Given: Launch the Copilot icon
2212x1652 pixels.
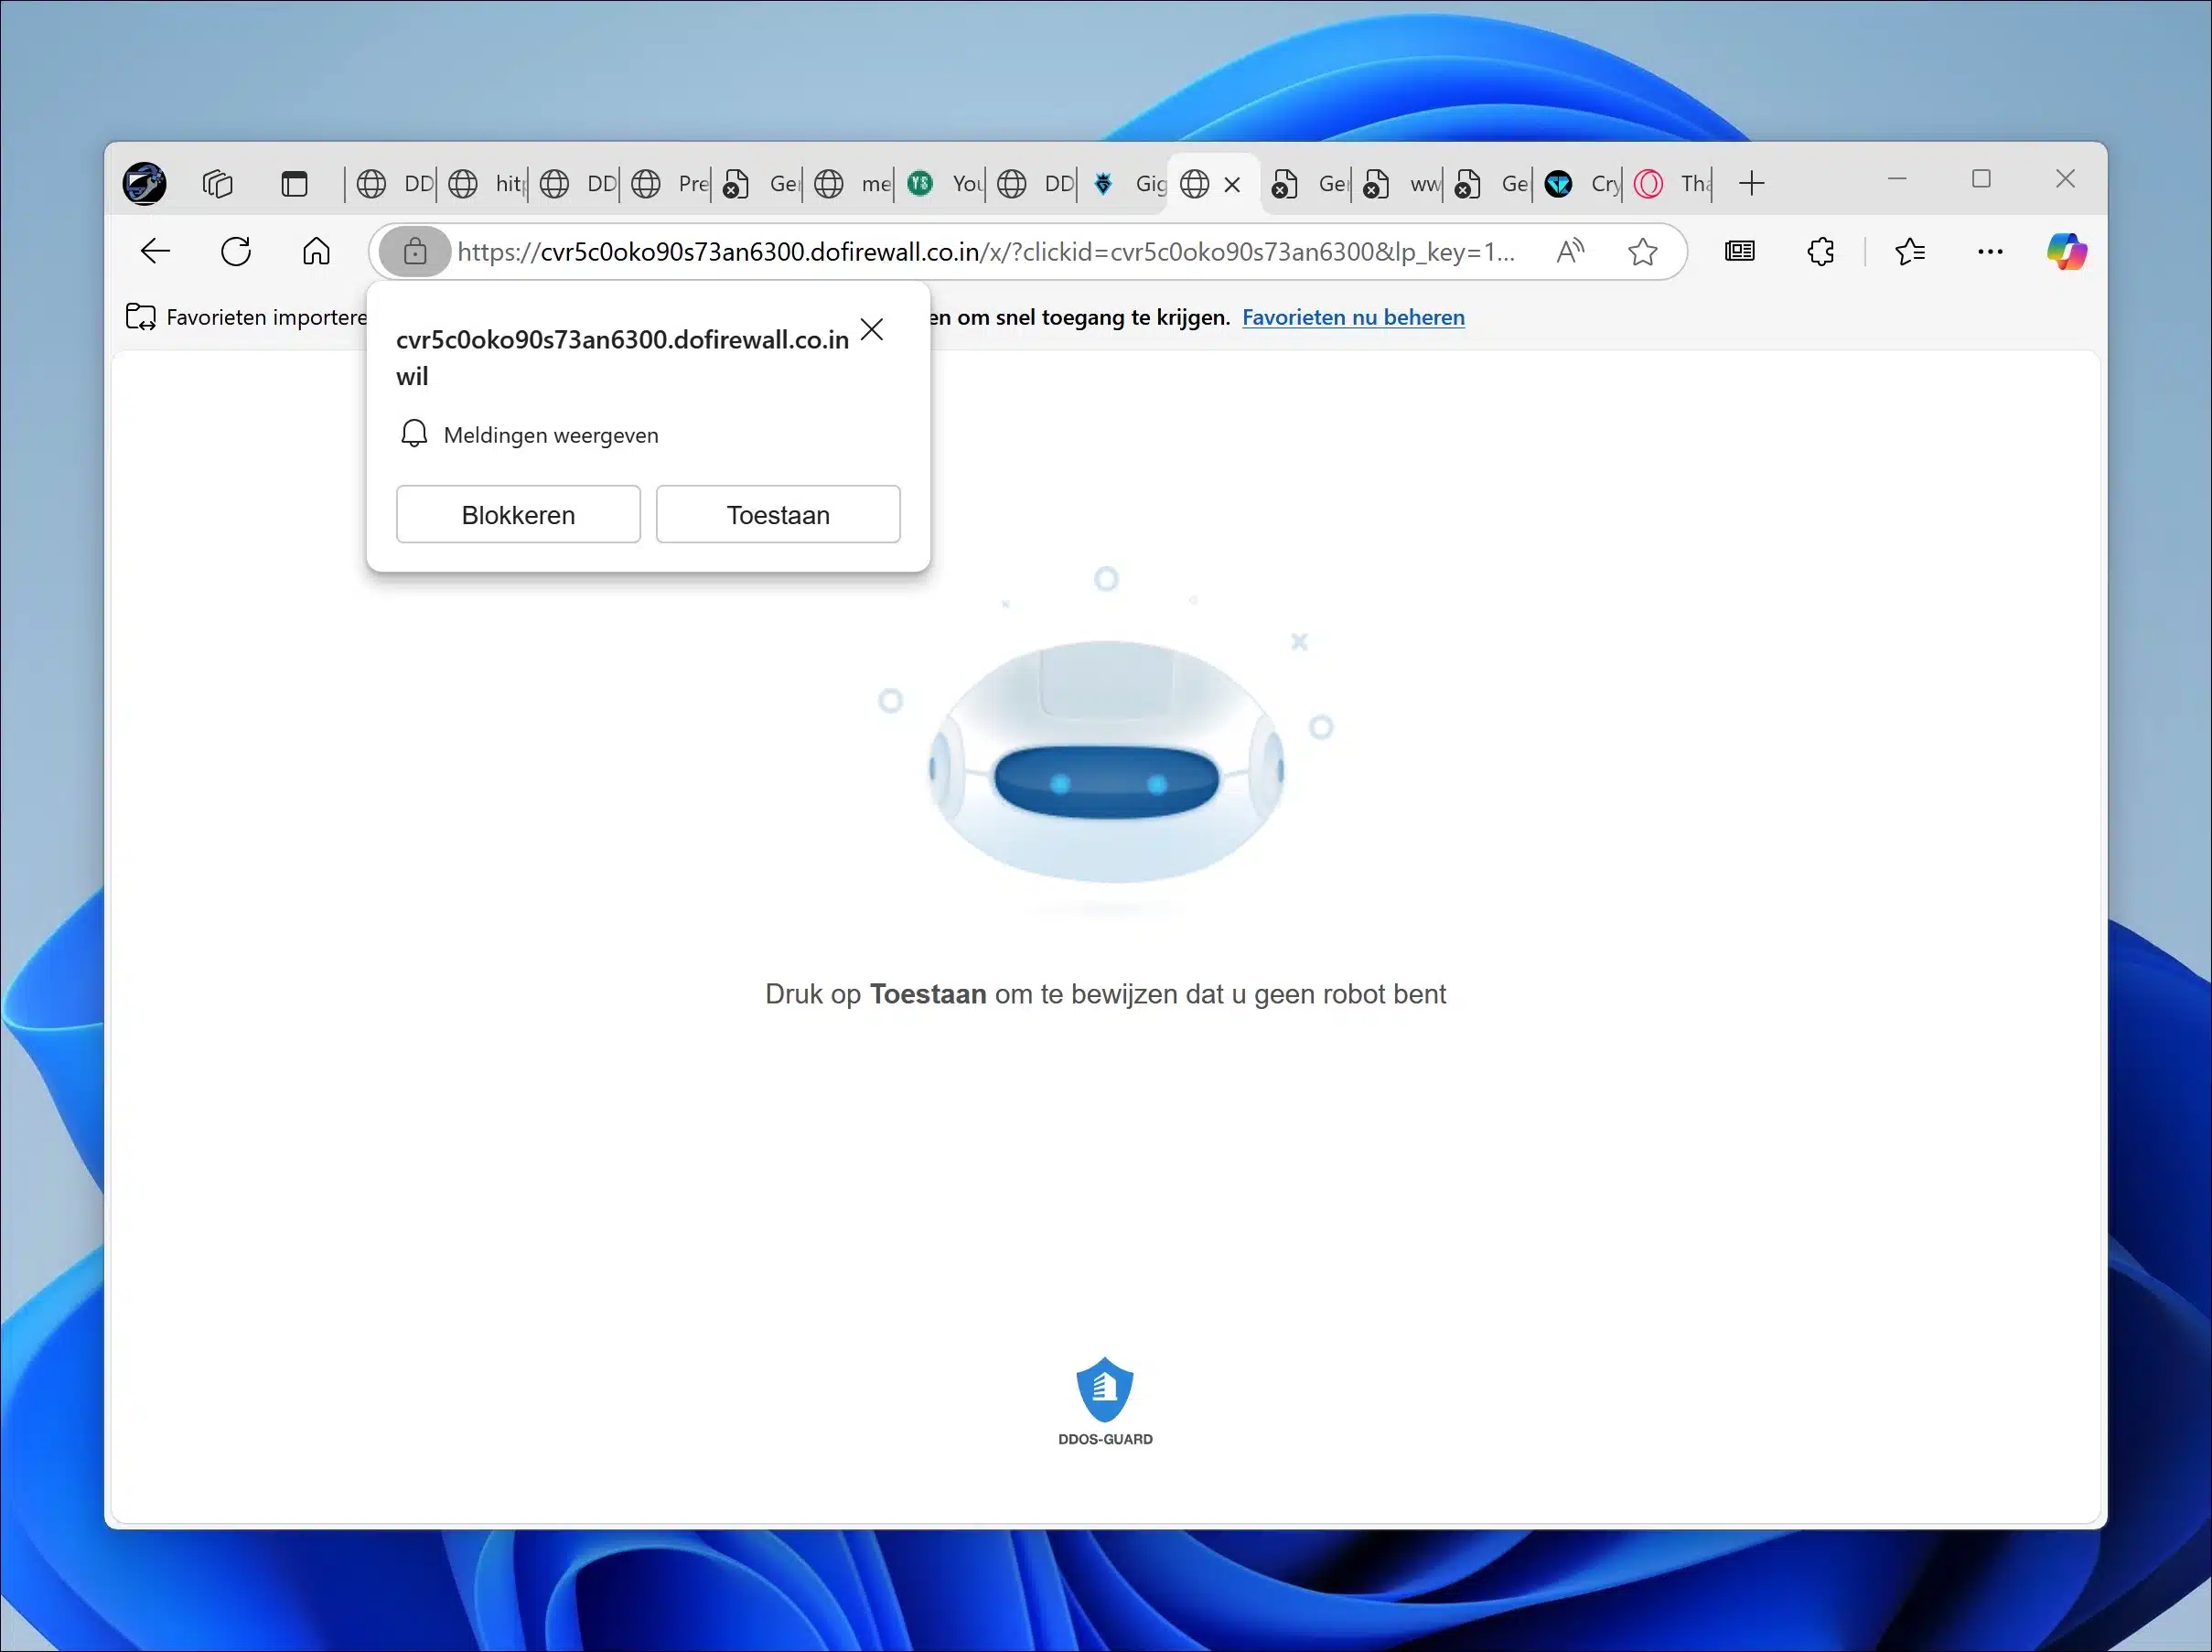Looking at the screenshot, I should click(2066, 252).
